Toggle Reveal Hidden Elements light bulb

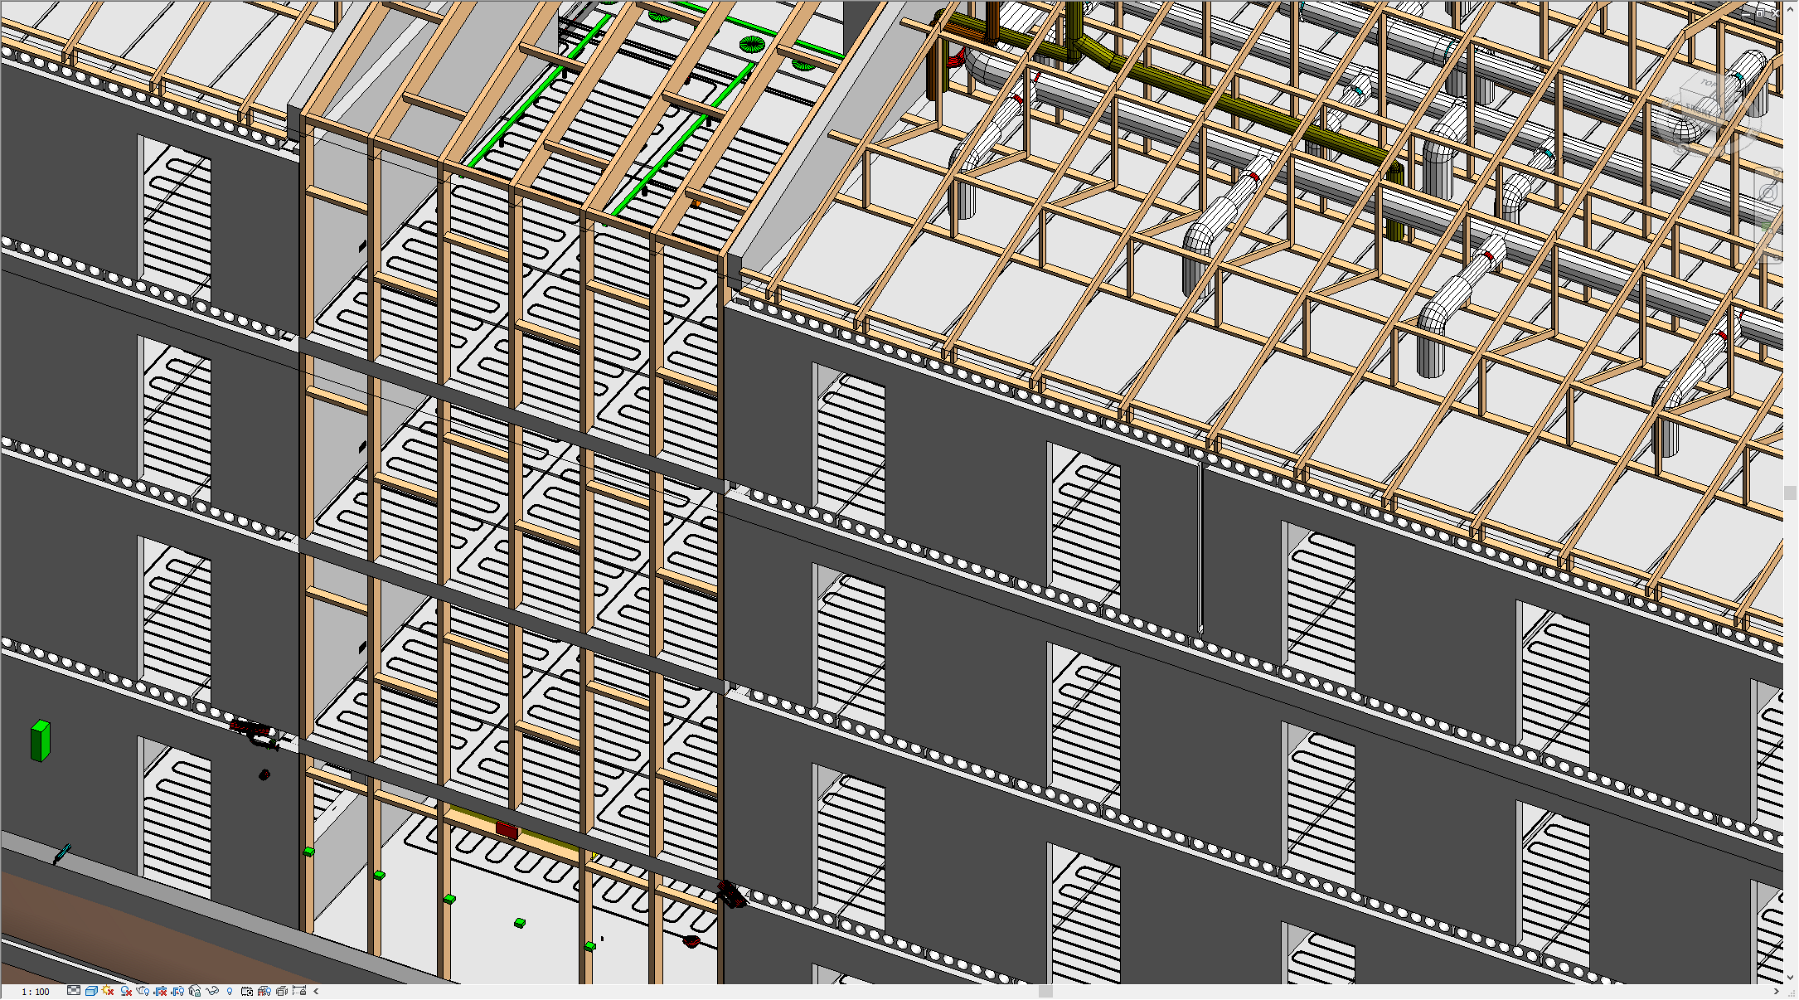click(x=229, y=991)
